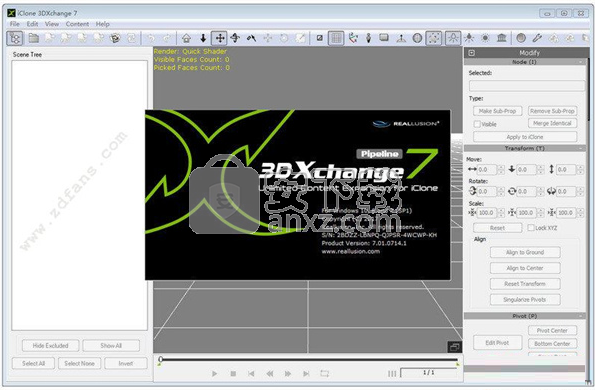
Task: Open the Edit menu
Action: [32, 24]
